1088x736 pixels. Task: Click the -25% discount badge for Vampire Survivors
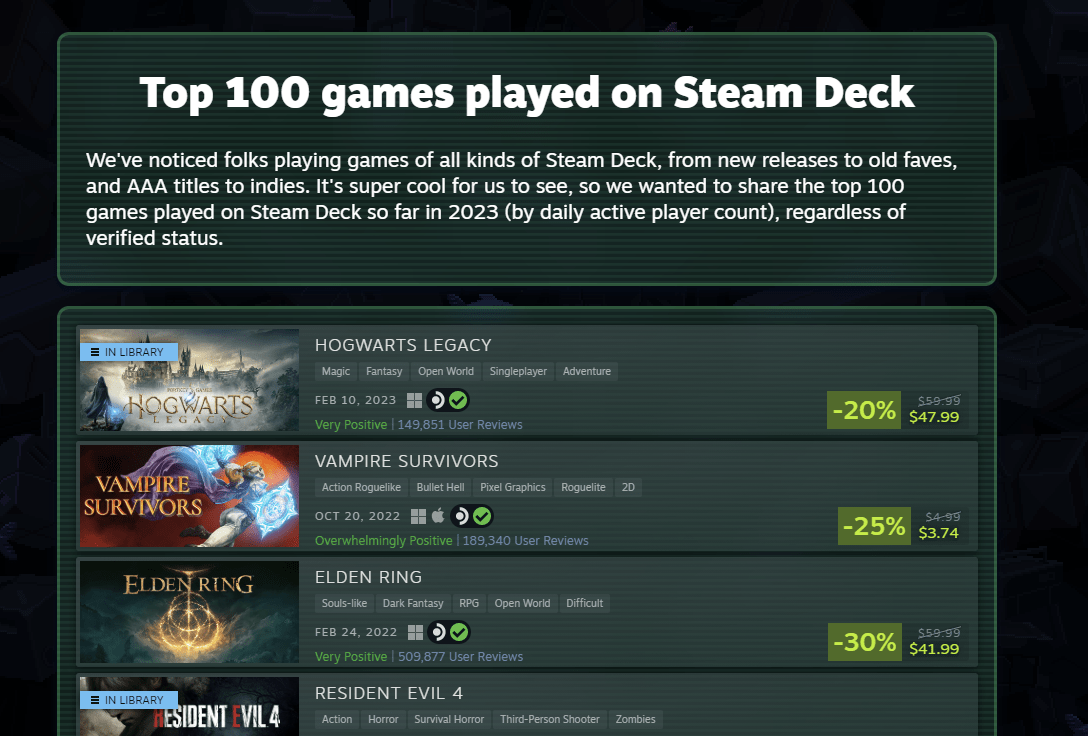(x=873, y=526)
